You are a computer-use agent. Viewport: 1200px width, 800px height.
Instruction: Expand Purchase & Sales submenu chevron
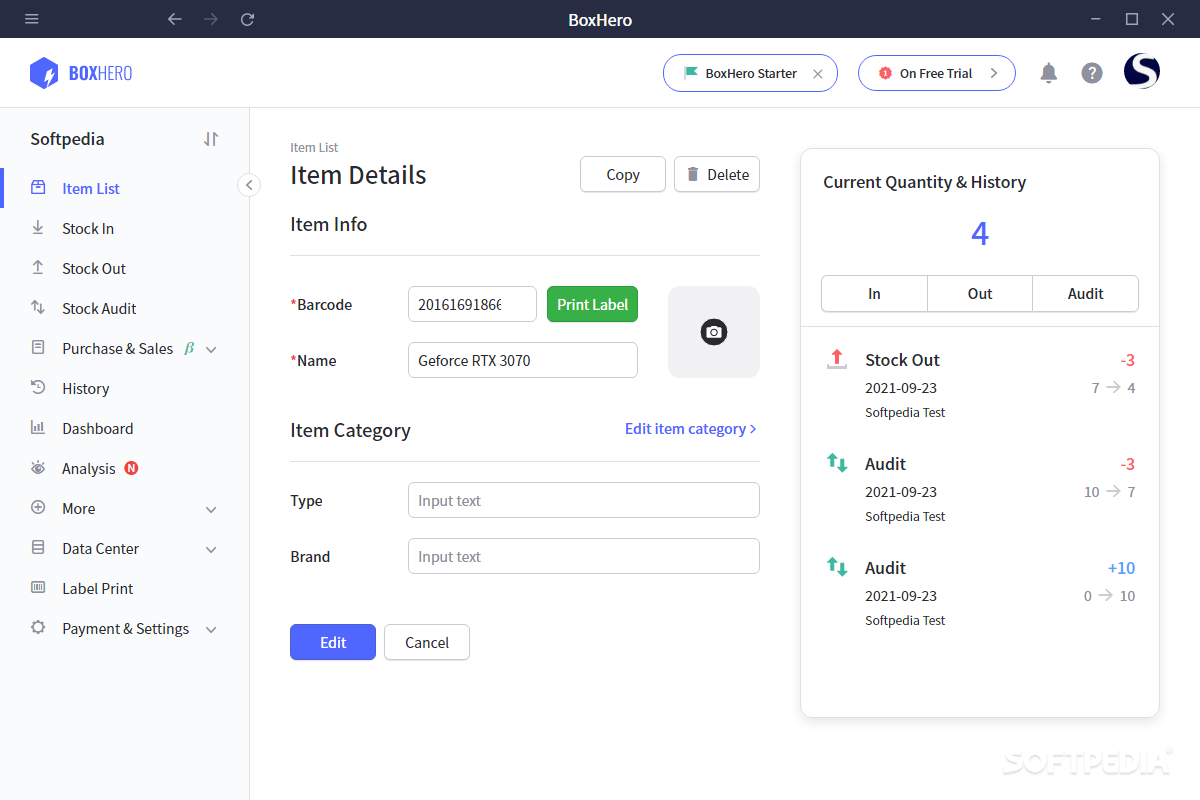click(211, 349)
